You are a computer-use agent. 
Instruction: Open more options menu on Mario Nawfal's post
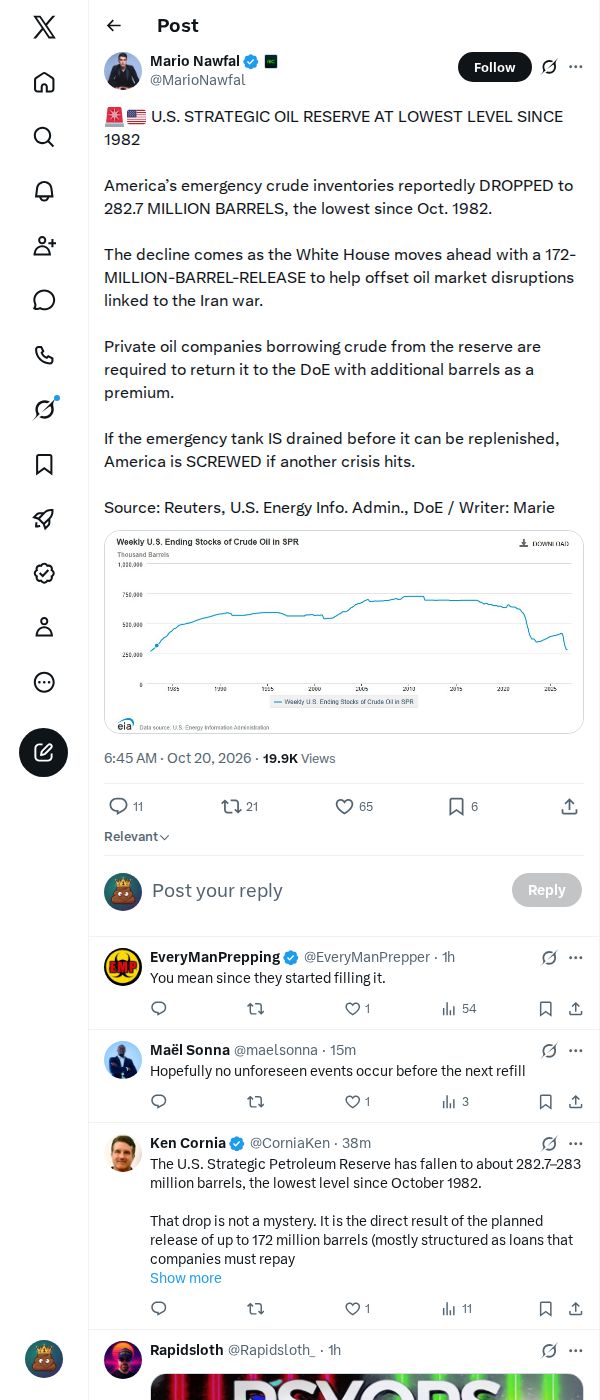tap(576, 67)
